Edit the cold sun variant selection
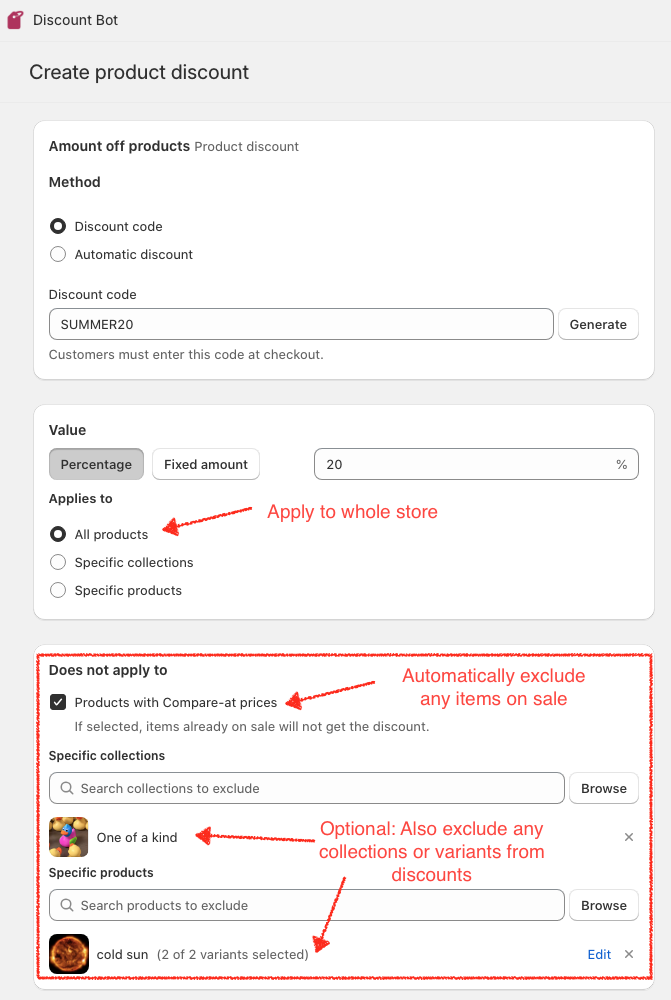The height and width of the screenshot is (1000, 671). 599,954
